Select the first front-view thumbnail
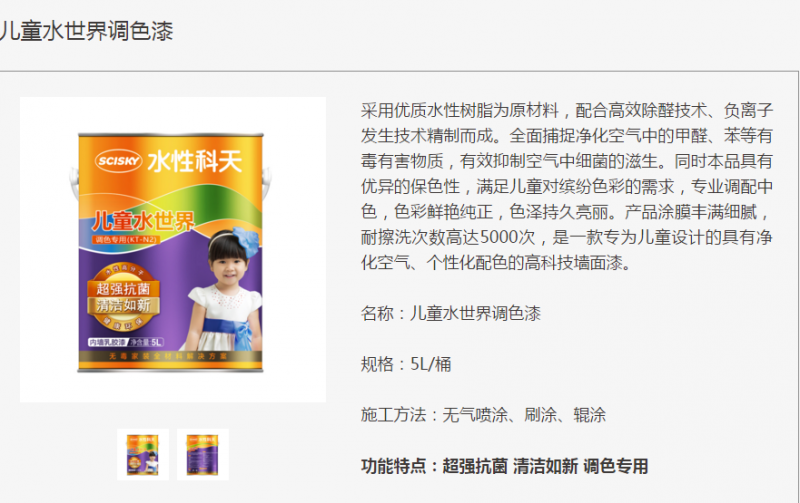Viewport: 800px width, 503px height. pyautogui.click(x=143, y=455)
